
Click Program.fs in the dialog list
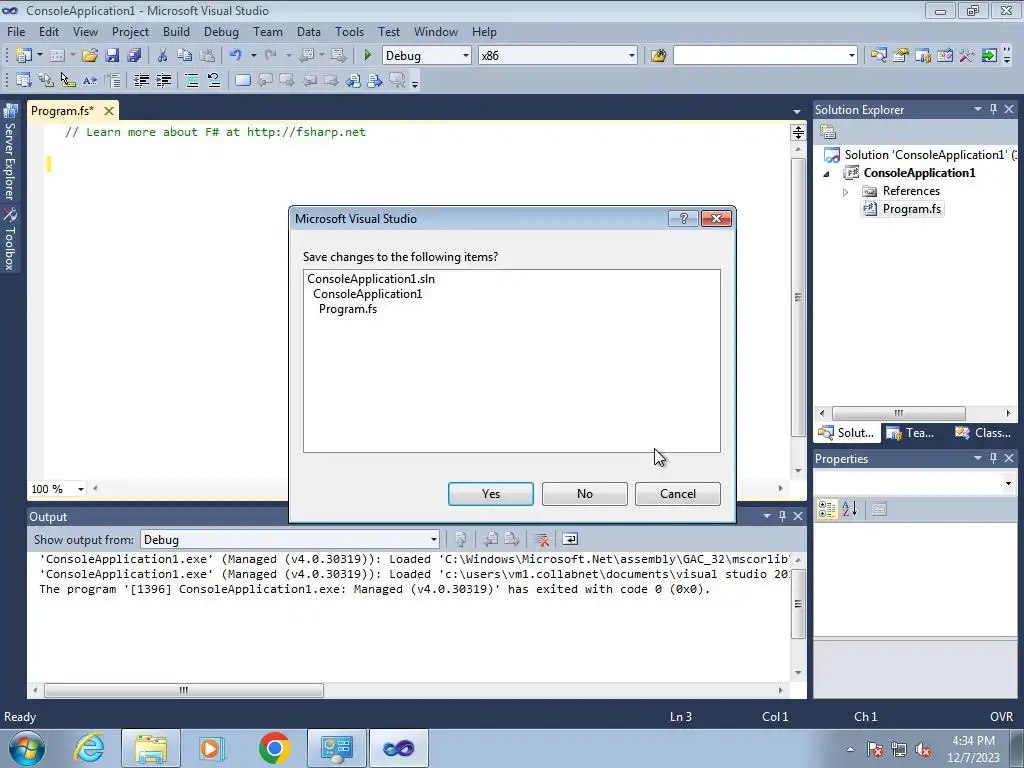(347, 309)
